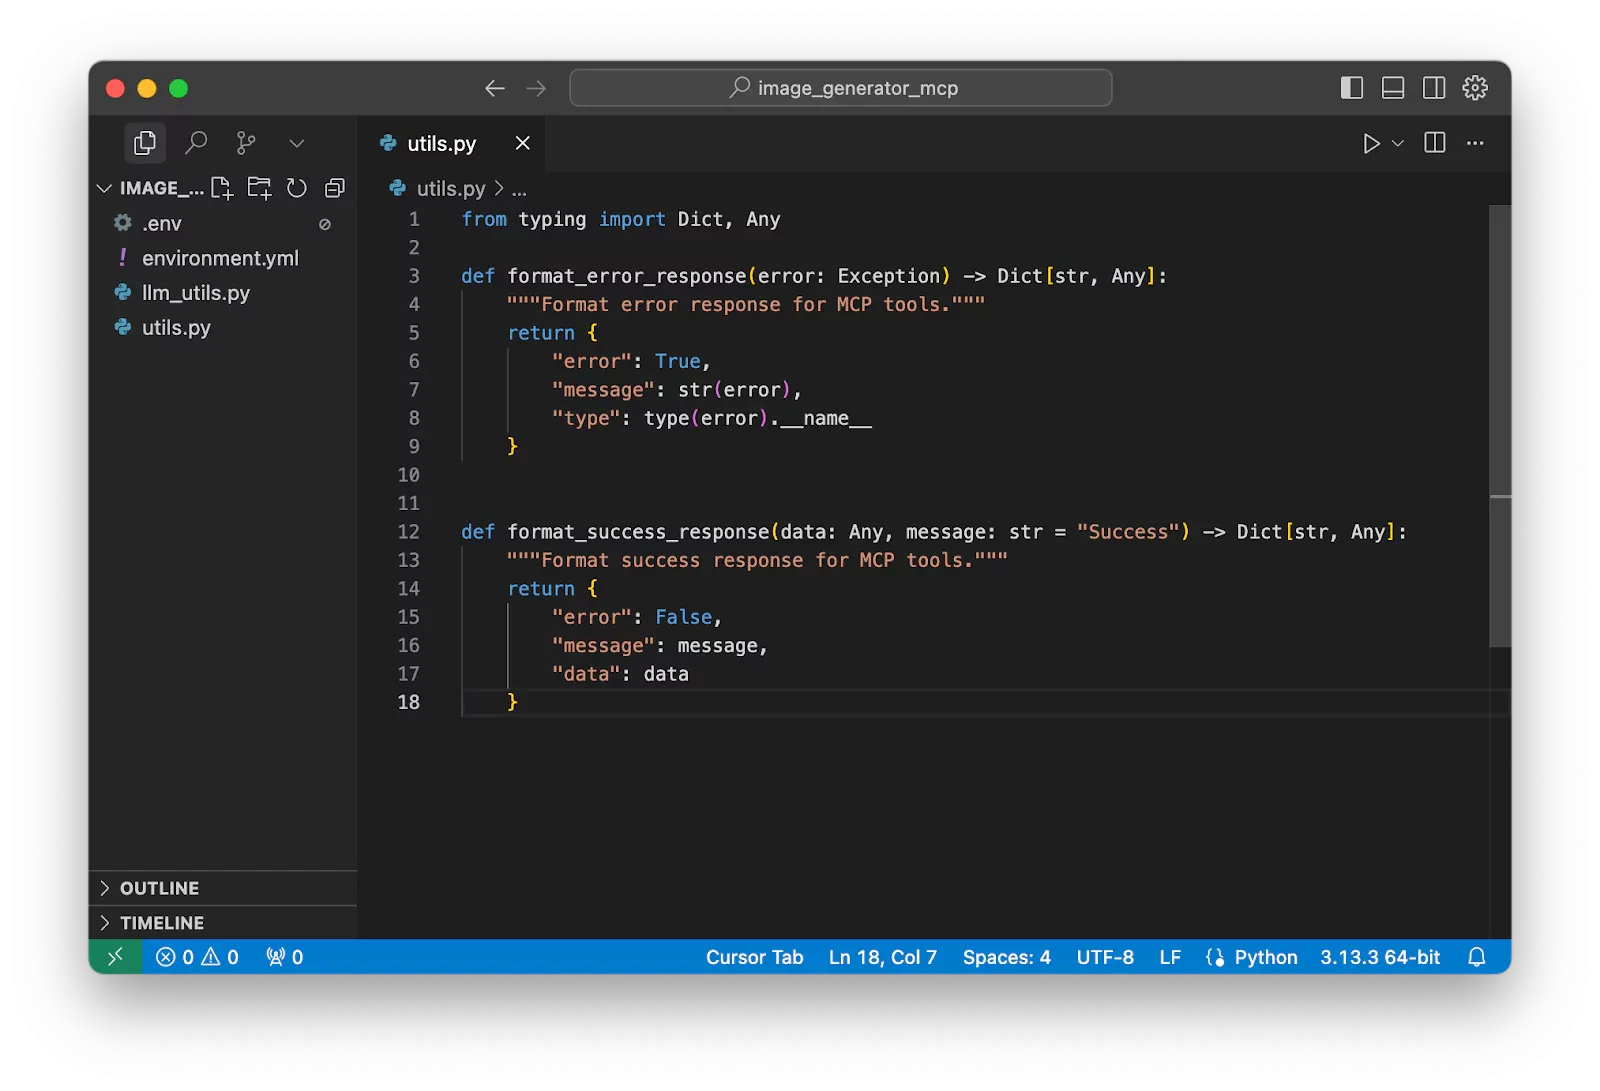This screenshot has height=1091, width=1600.
Task: Create a new folder in explorer
Action: point(260,188)
